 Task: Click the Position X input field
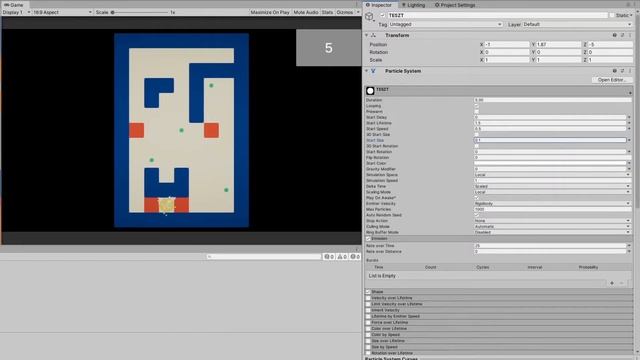click(507, 44)
